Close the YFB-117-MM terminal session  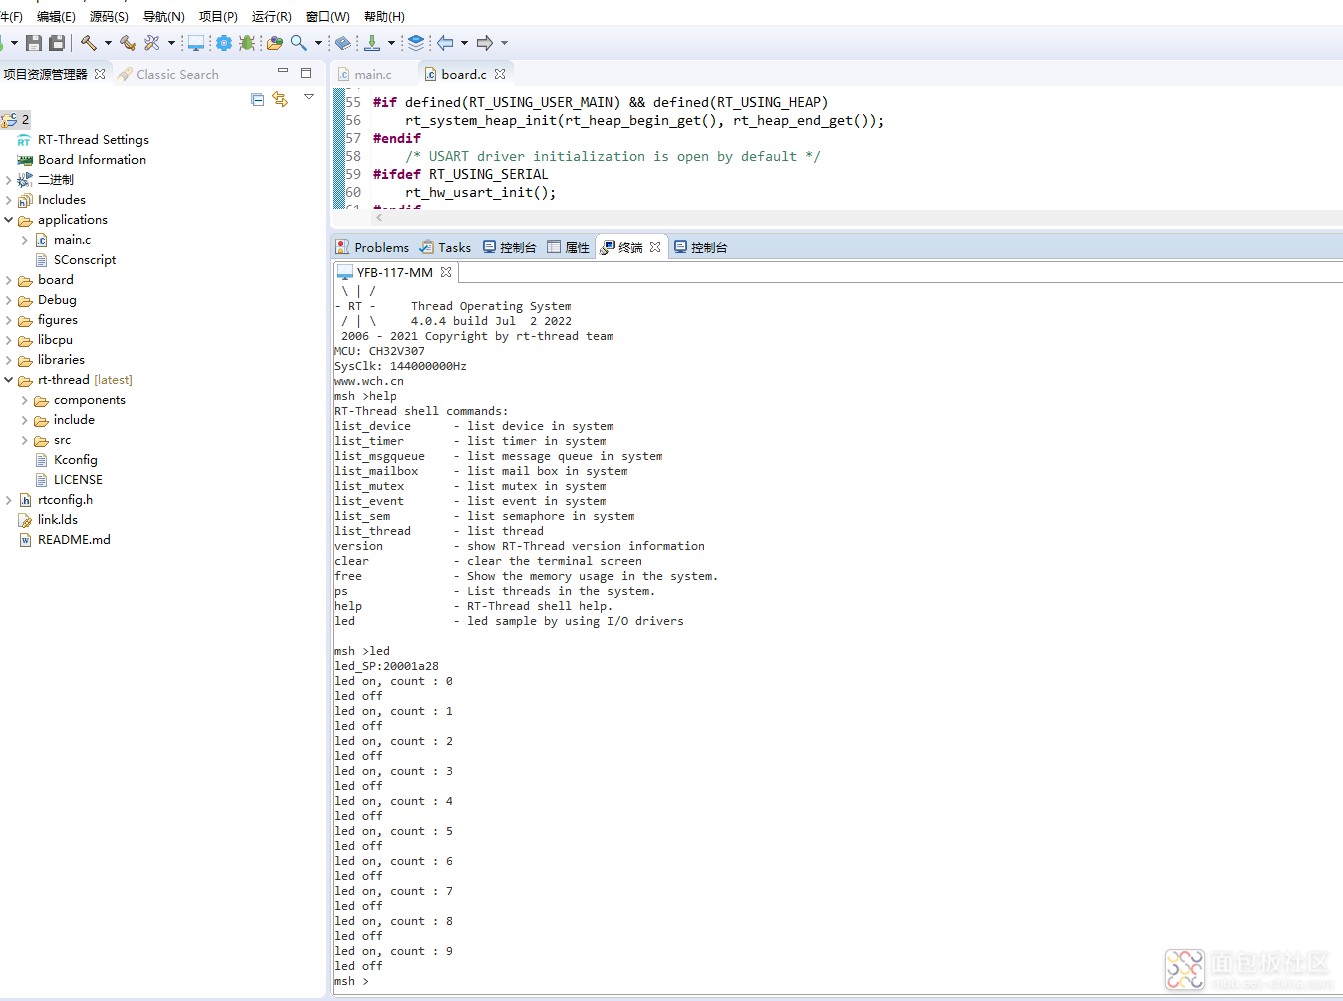click(x=446, y=272)
